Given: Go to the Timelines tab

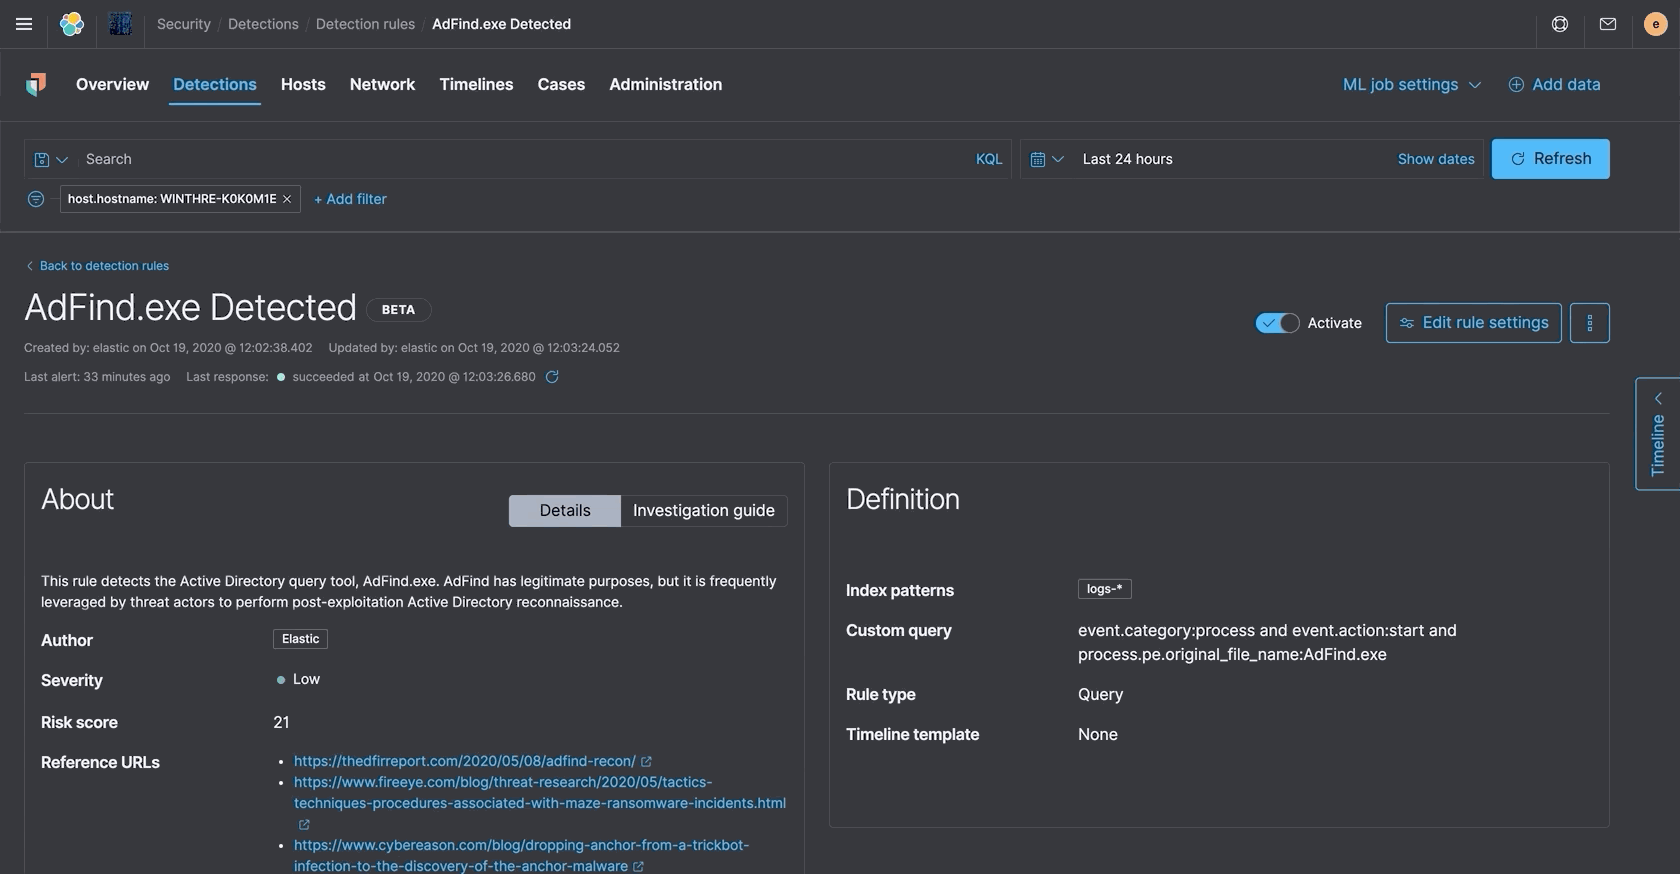Looking at the screenshot, I should (476, 85).
